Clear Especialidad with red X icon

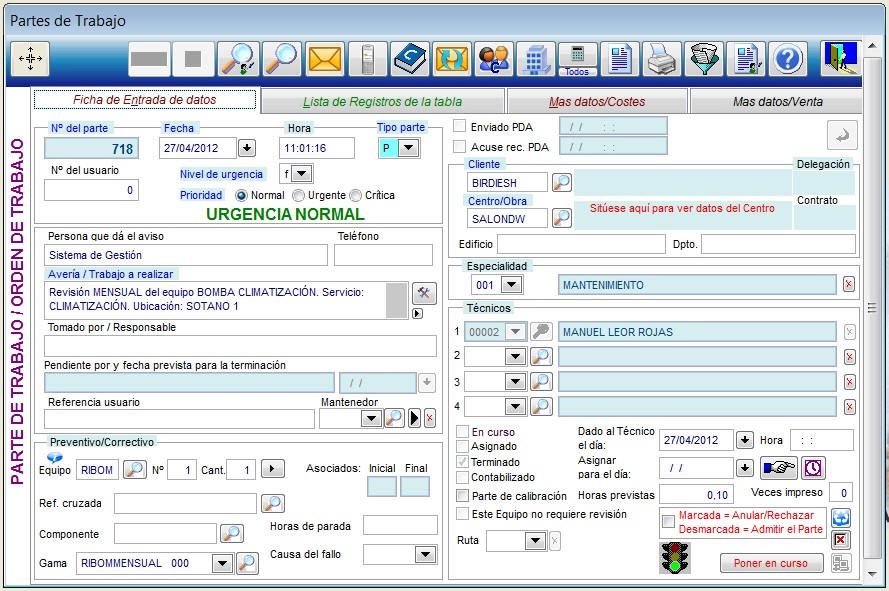click(x=848, y=284)
